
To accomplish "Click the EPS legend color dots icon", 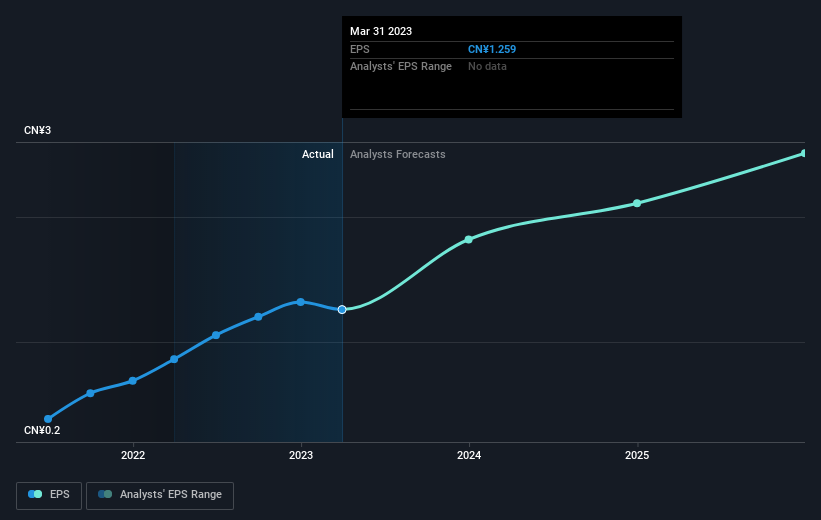I will (x=35, y=494).
